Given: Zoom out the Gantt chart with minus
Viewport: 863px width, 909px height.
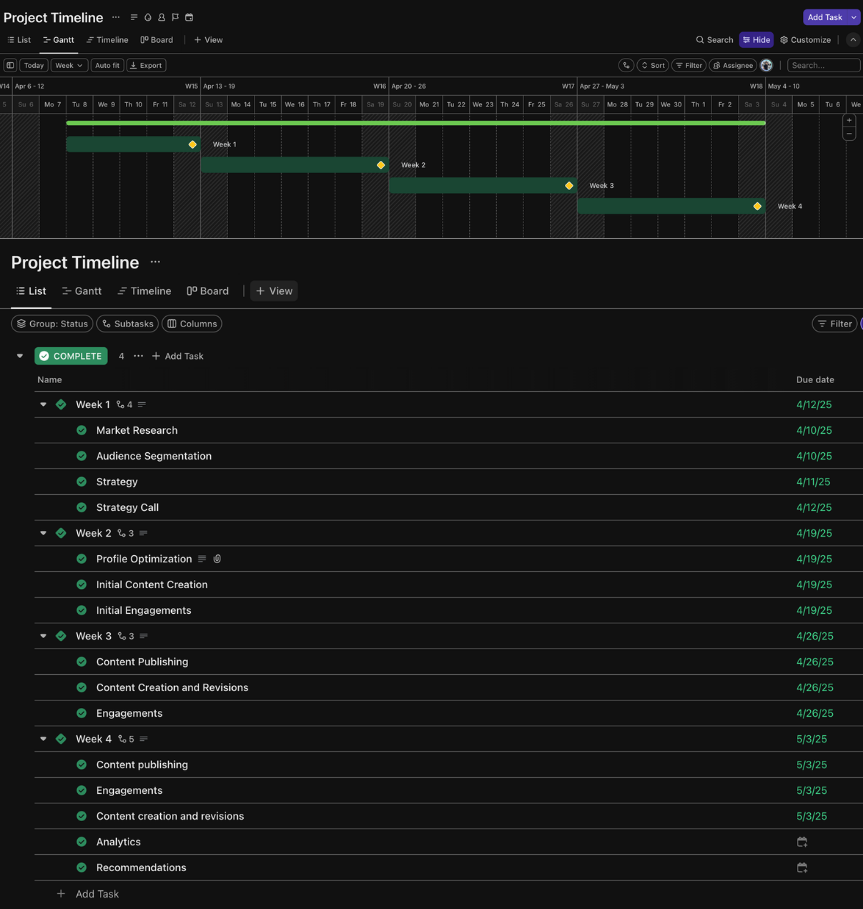Looking at the screenshot, I should [x=849, y=134].
